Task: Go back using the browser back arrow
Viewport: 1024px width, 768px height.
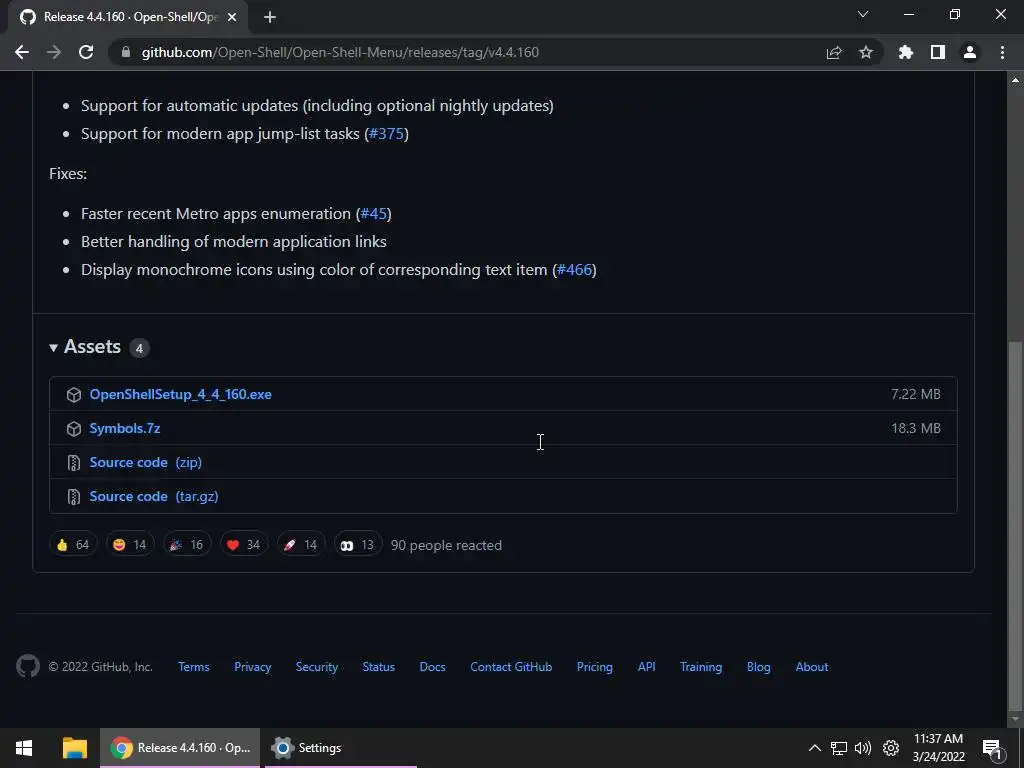Action: [x=22, y=52]
